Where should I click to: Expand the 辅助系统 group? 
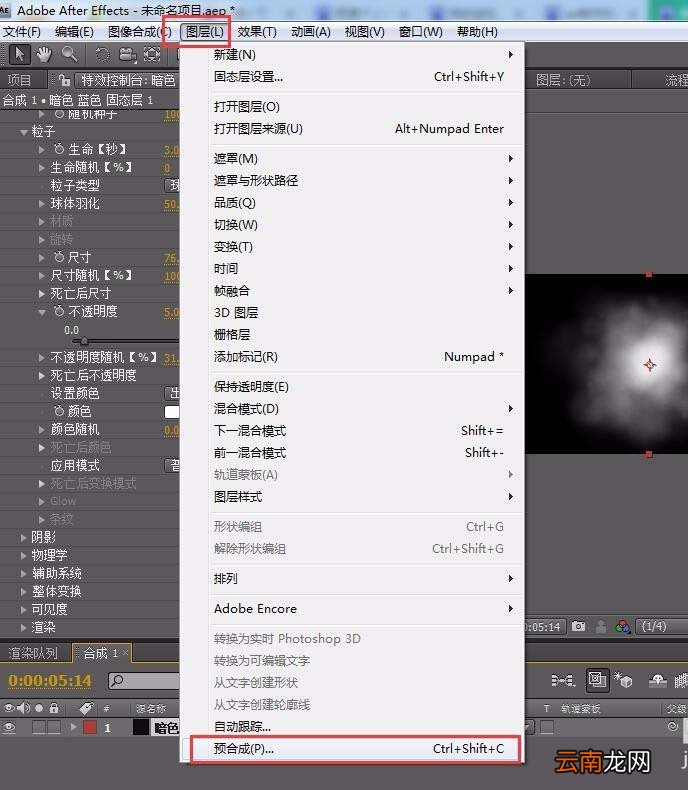tap(23, 573)
